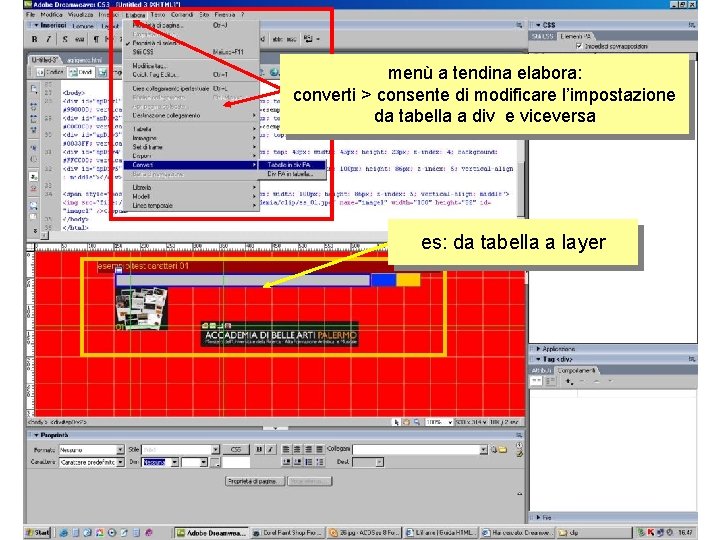Click Bold B button in Properties panel
The image size is (720, 540).
click(259, 450)
